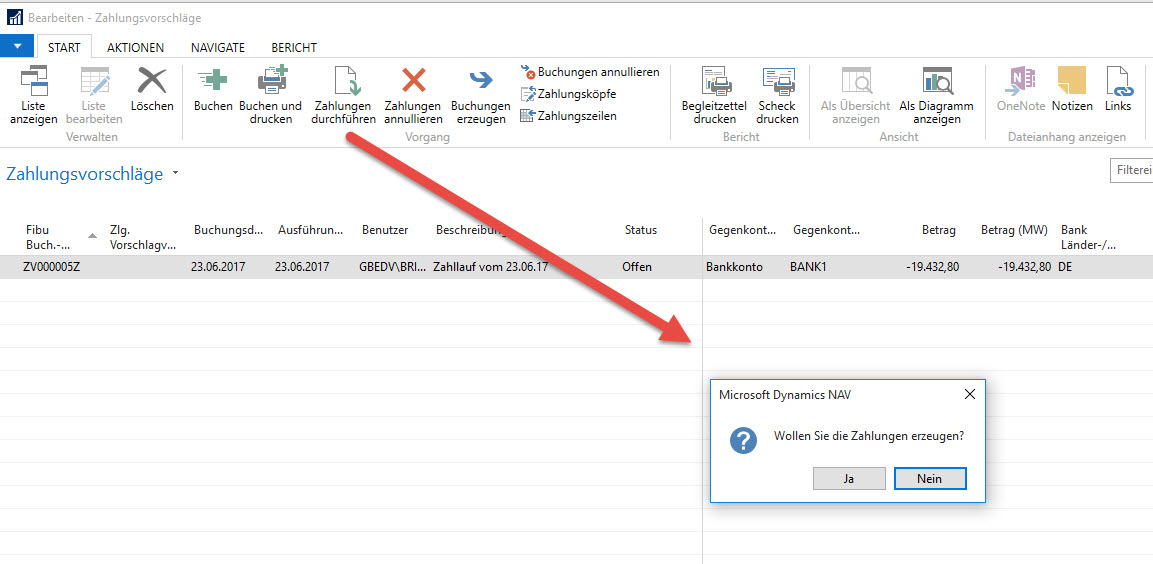Open Zahlungsköpfe
1153x564 pixels.
pyautogui.click(x=568, y=94)
